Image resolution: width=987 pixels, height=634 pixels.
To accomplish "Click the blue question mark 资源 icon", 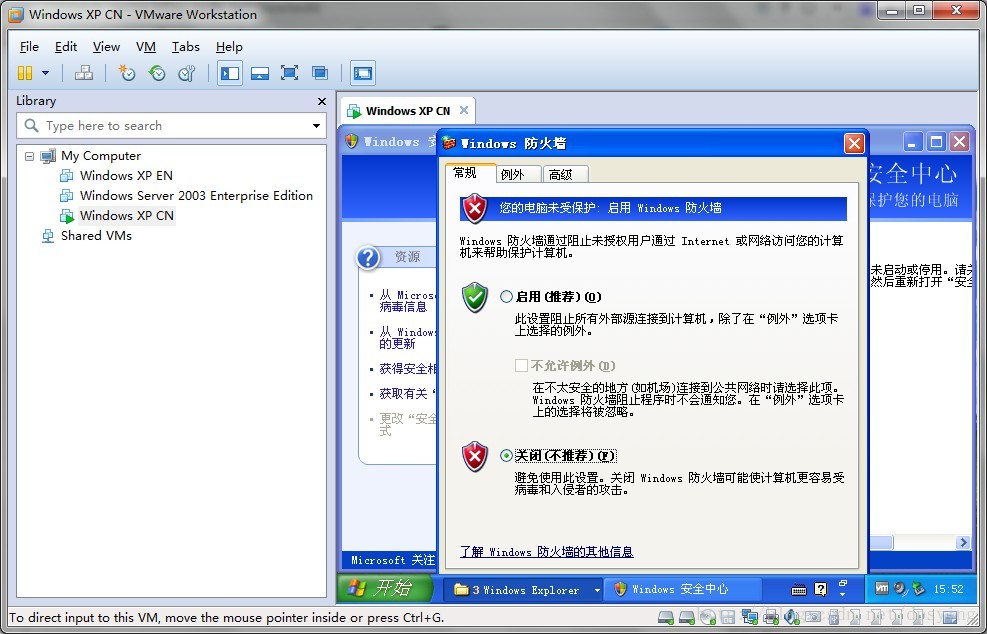I will [368, 258].
